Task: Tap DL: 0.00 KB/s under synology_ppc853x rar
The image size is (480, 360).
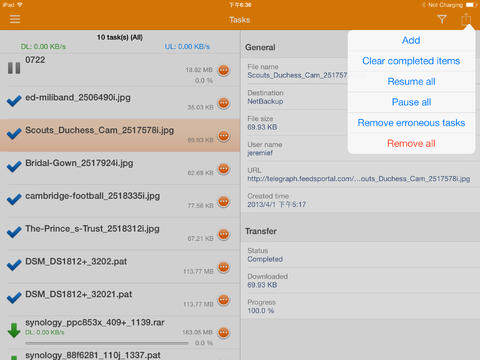Action: (45, 332)
